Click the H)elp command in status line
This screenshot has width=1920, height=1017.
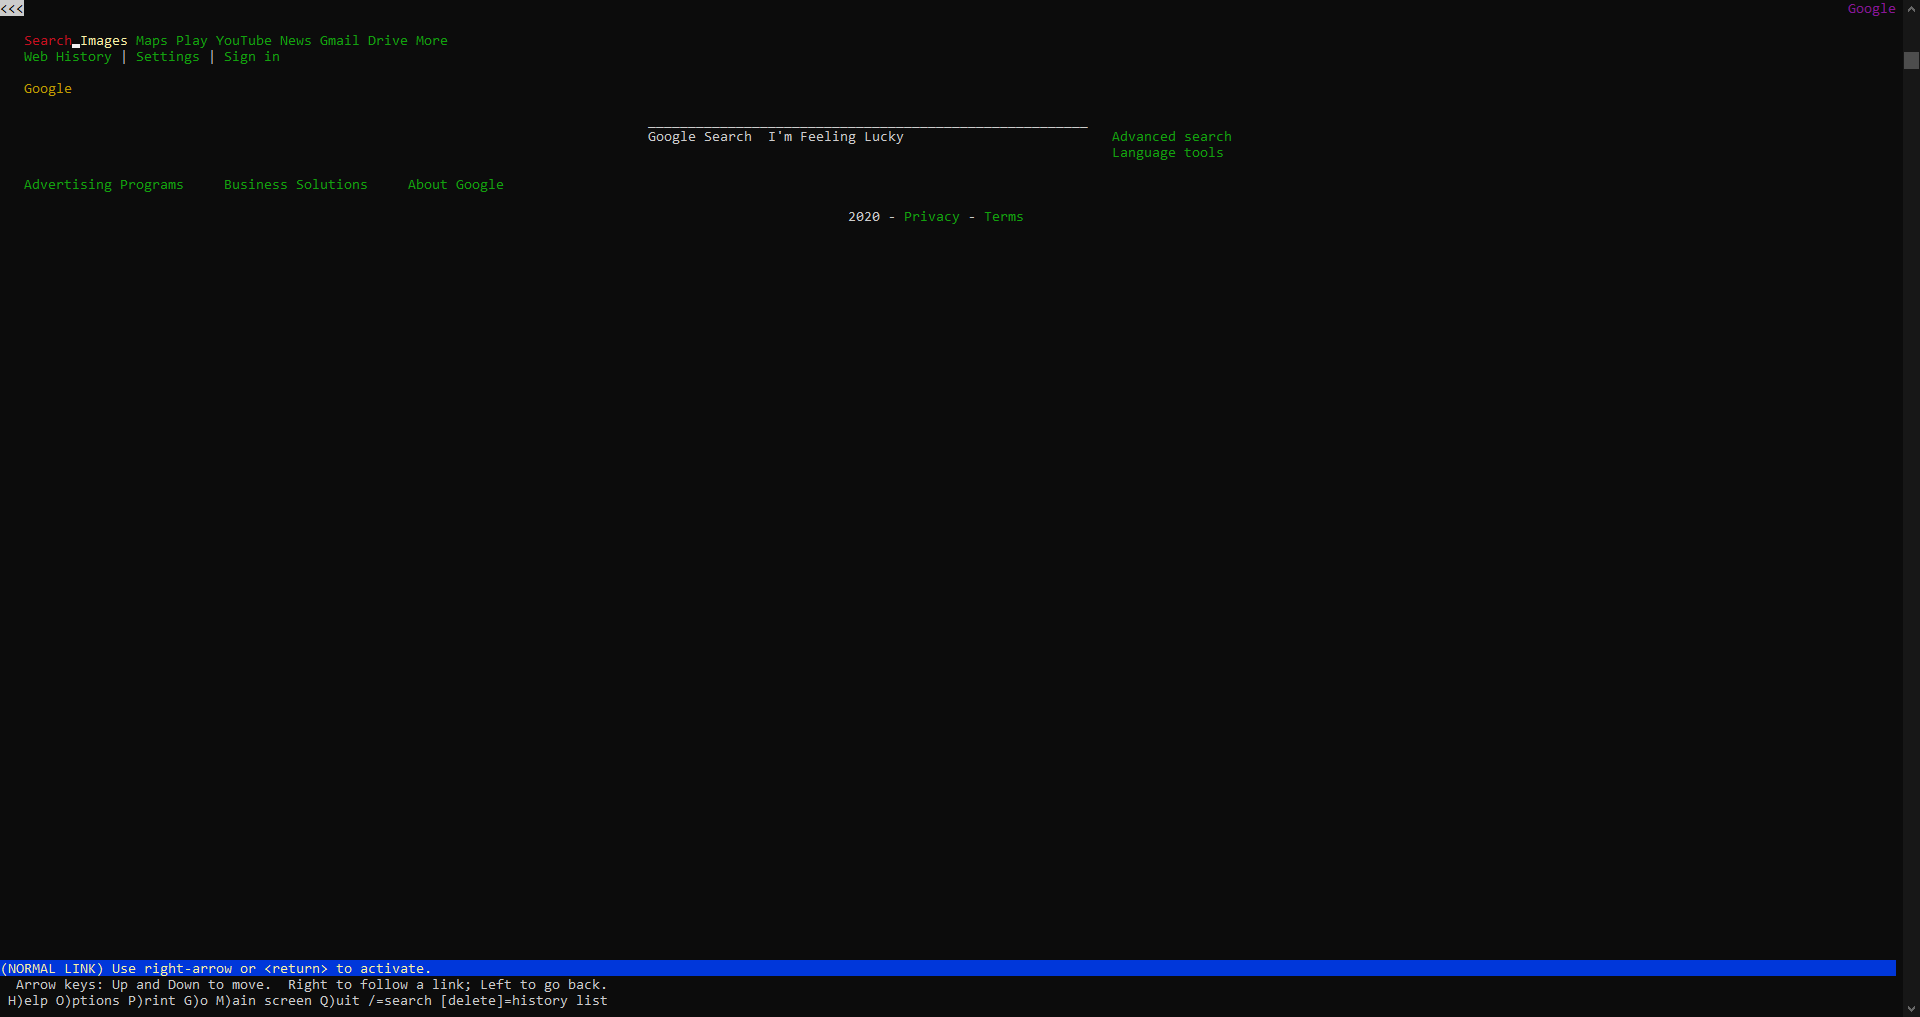28,1001
